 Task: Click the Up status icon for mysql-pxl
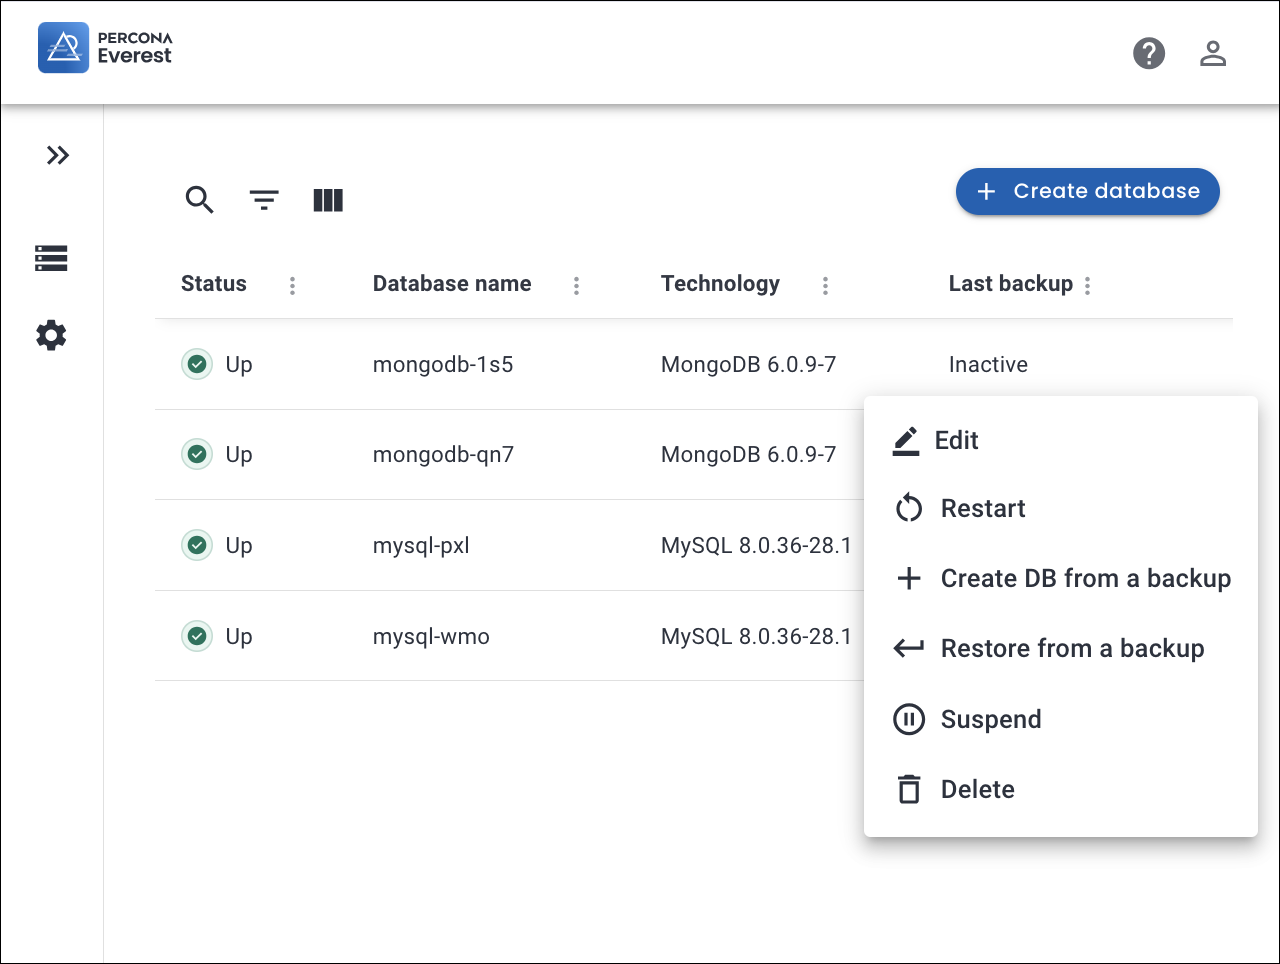pyautogui.click(x=197, y=545)
